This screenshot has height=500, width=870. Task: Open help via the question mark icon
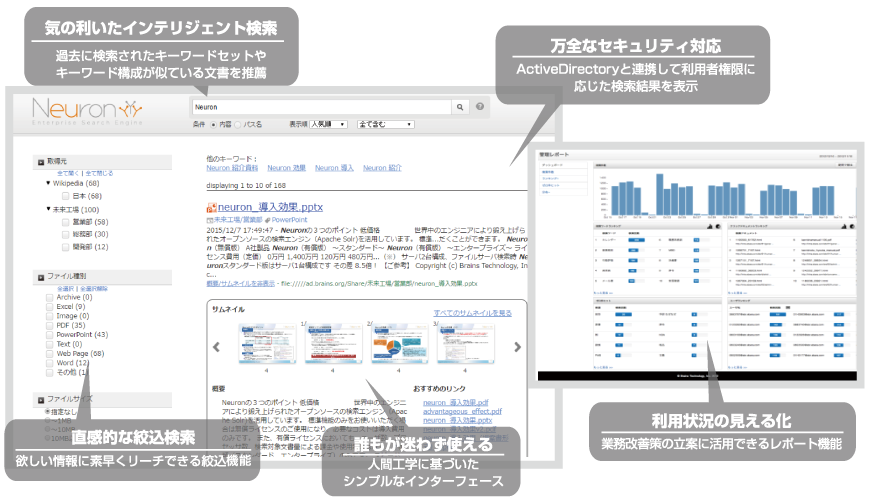coord(480,107)
